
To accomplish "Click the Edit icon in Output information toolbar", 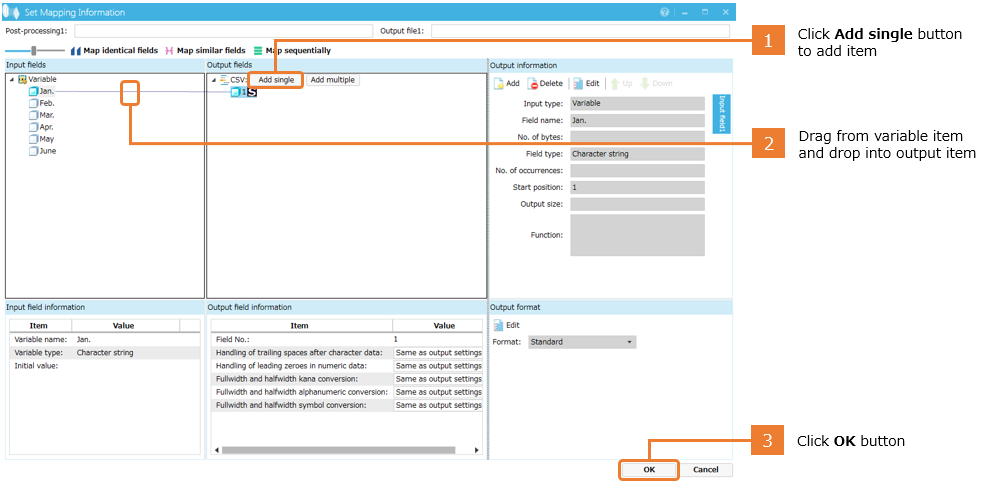I will pyautogui.click(x=578, y=84).
